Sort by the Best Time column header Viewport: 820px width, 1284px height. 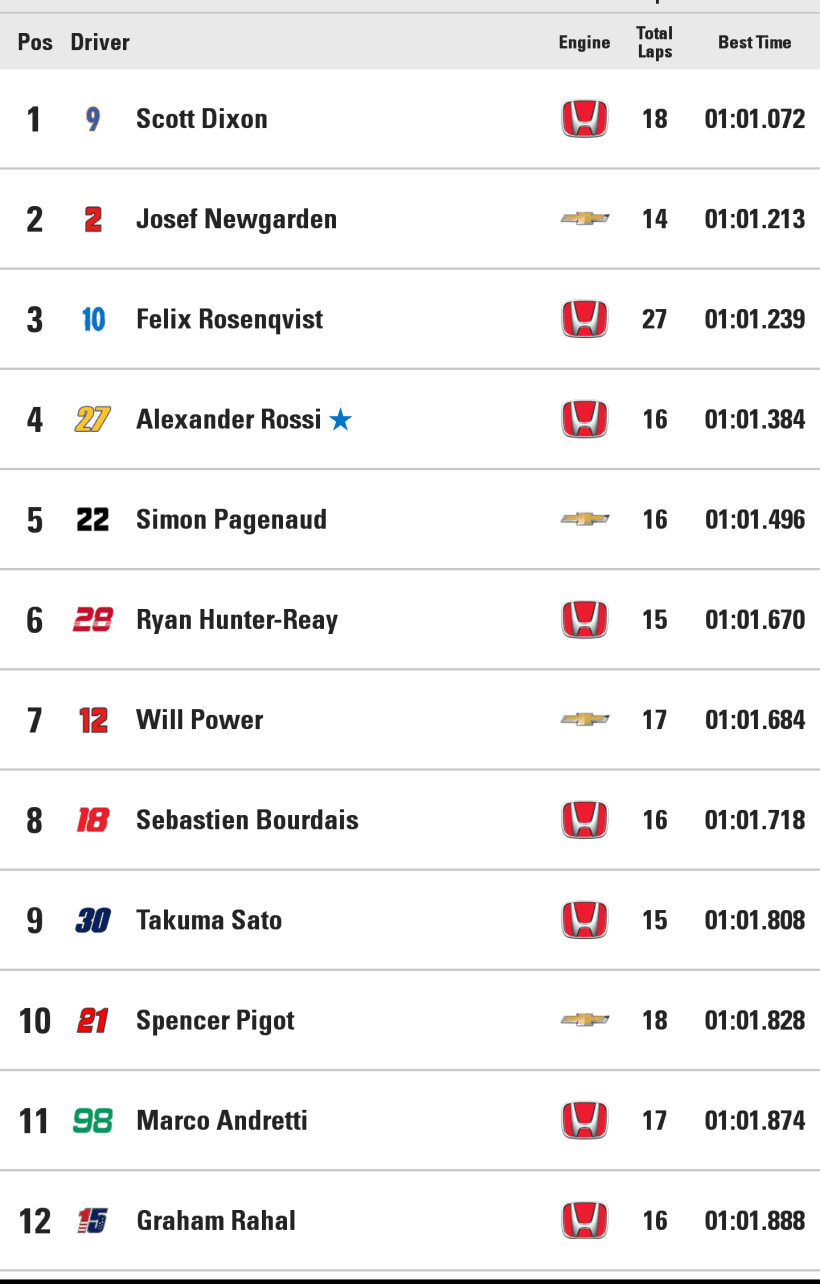coord(754,42)
